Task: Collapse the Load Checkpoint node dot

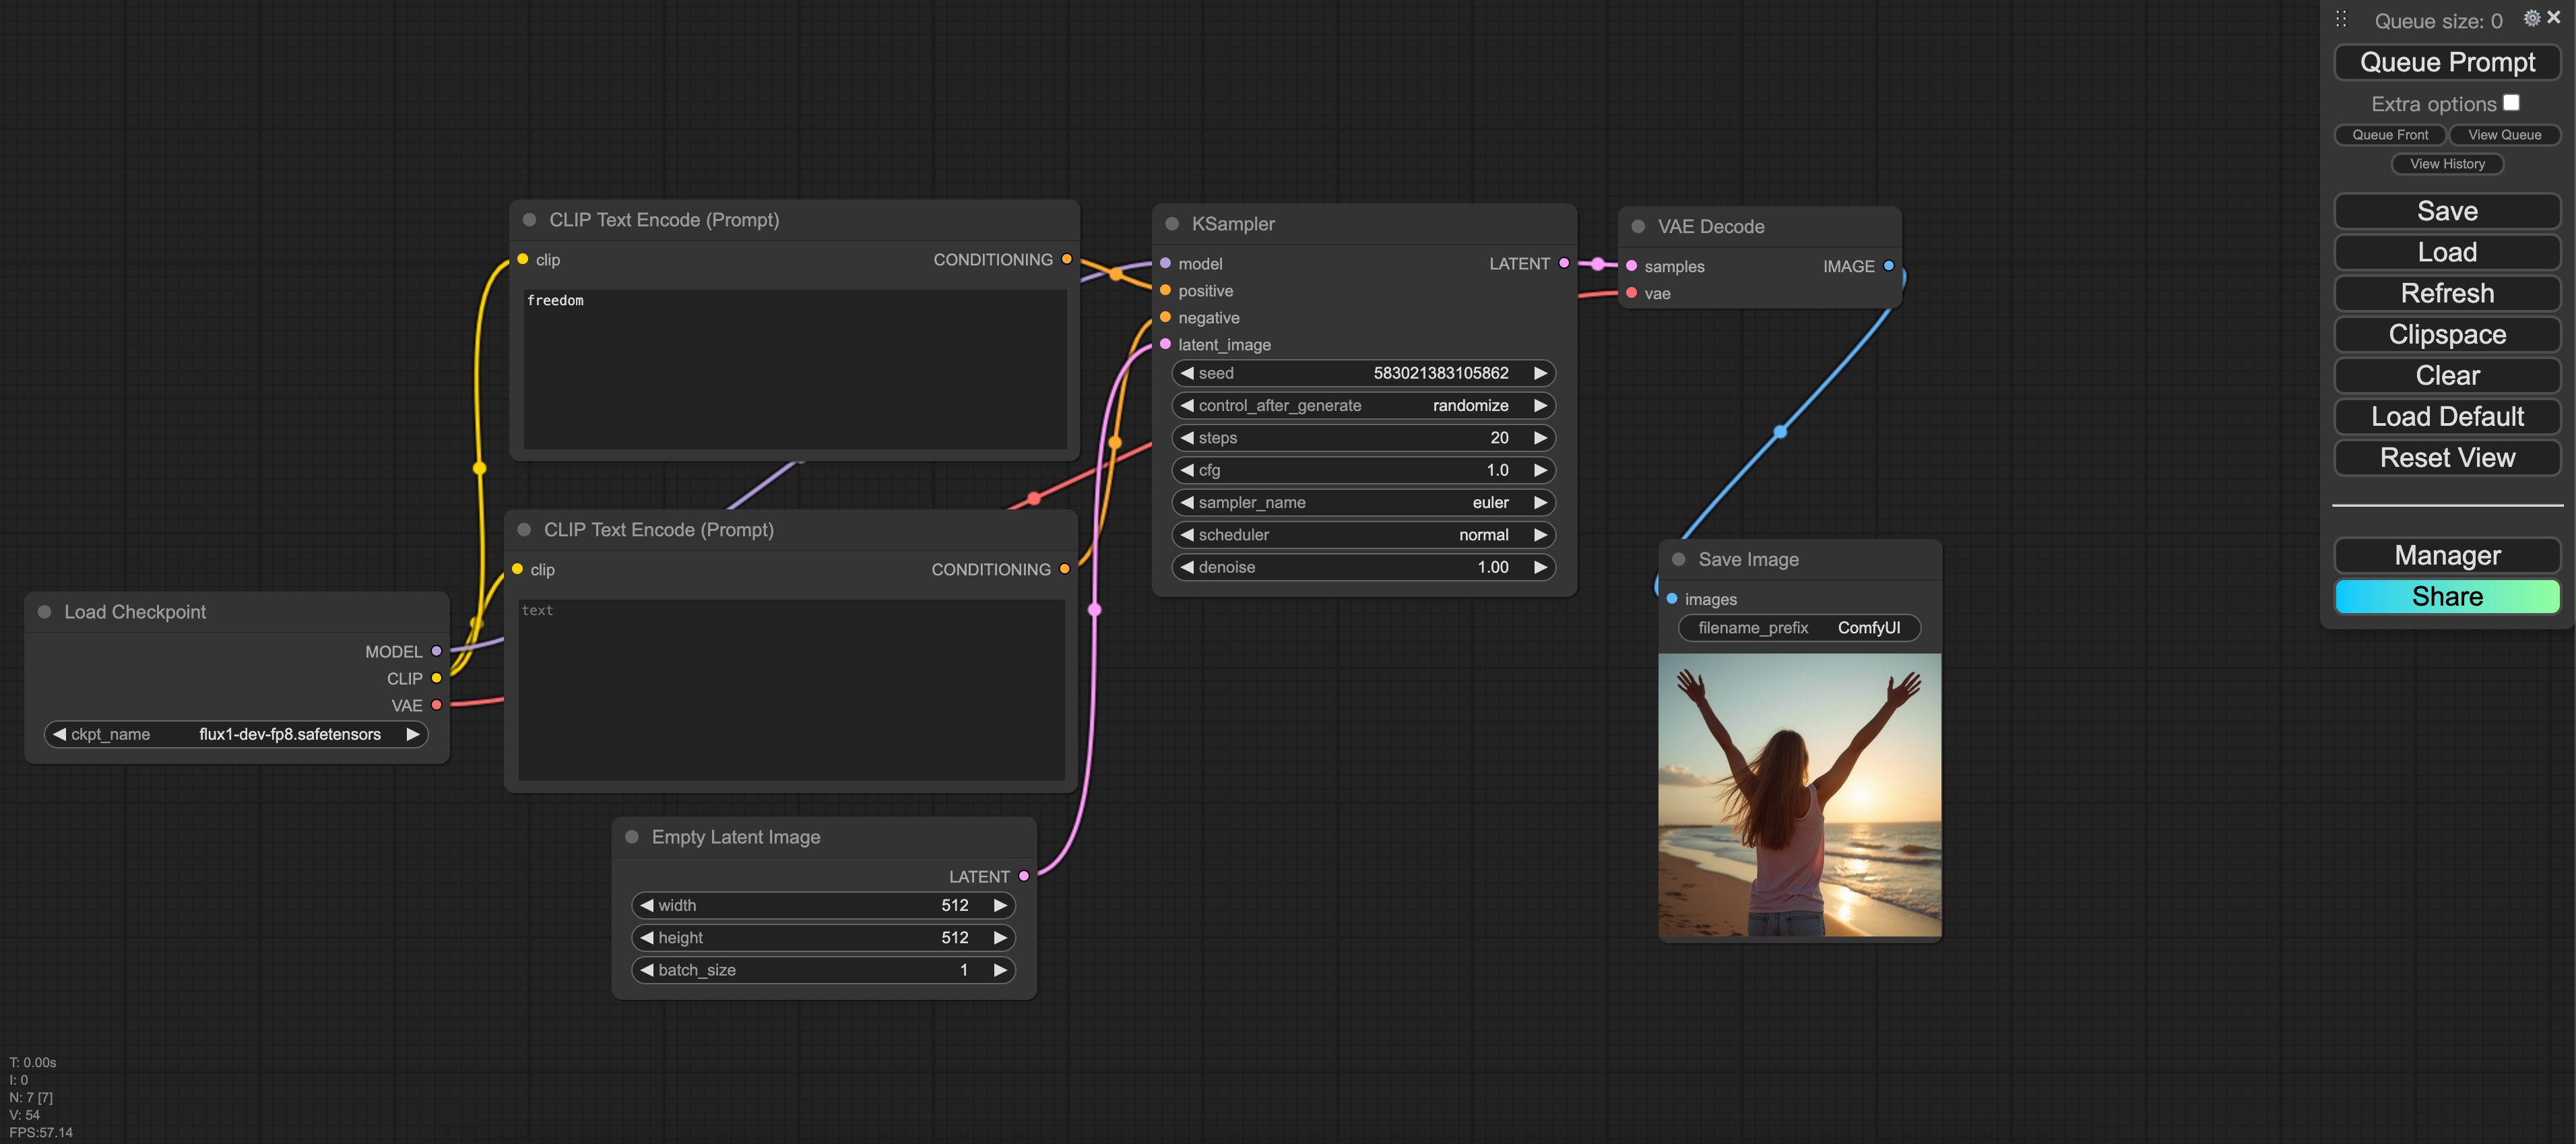Action: pos(45,612)
